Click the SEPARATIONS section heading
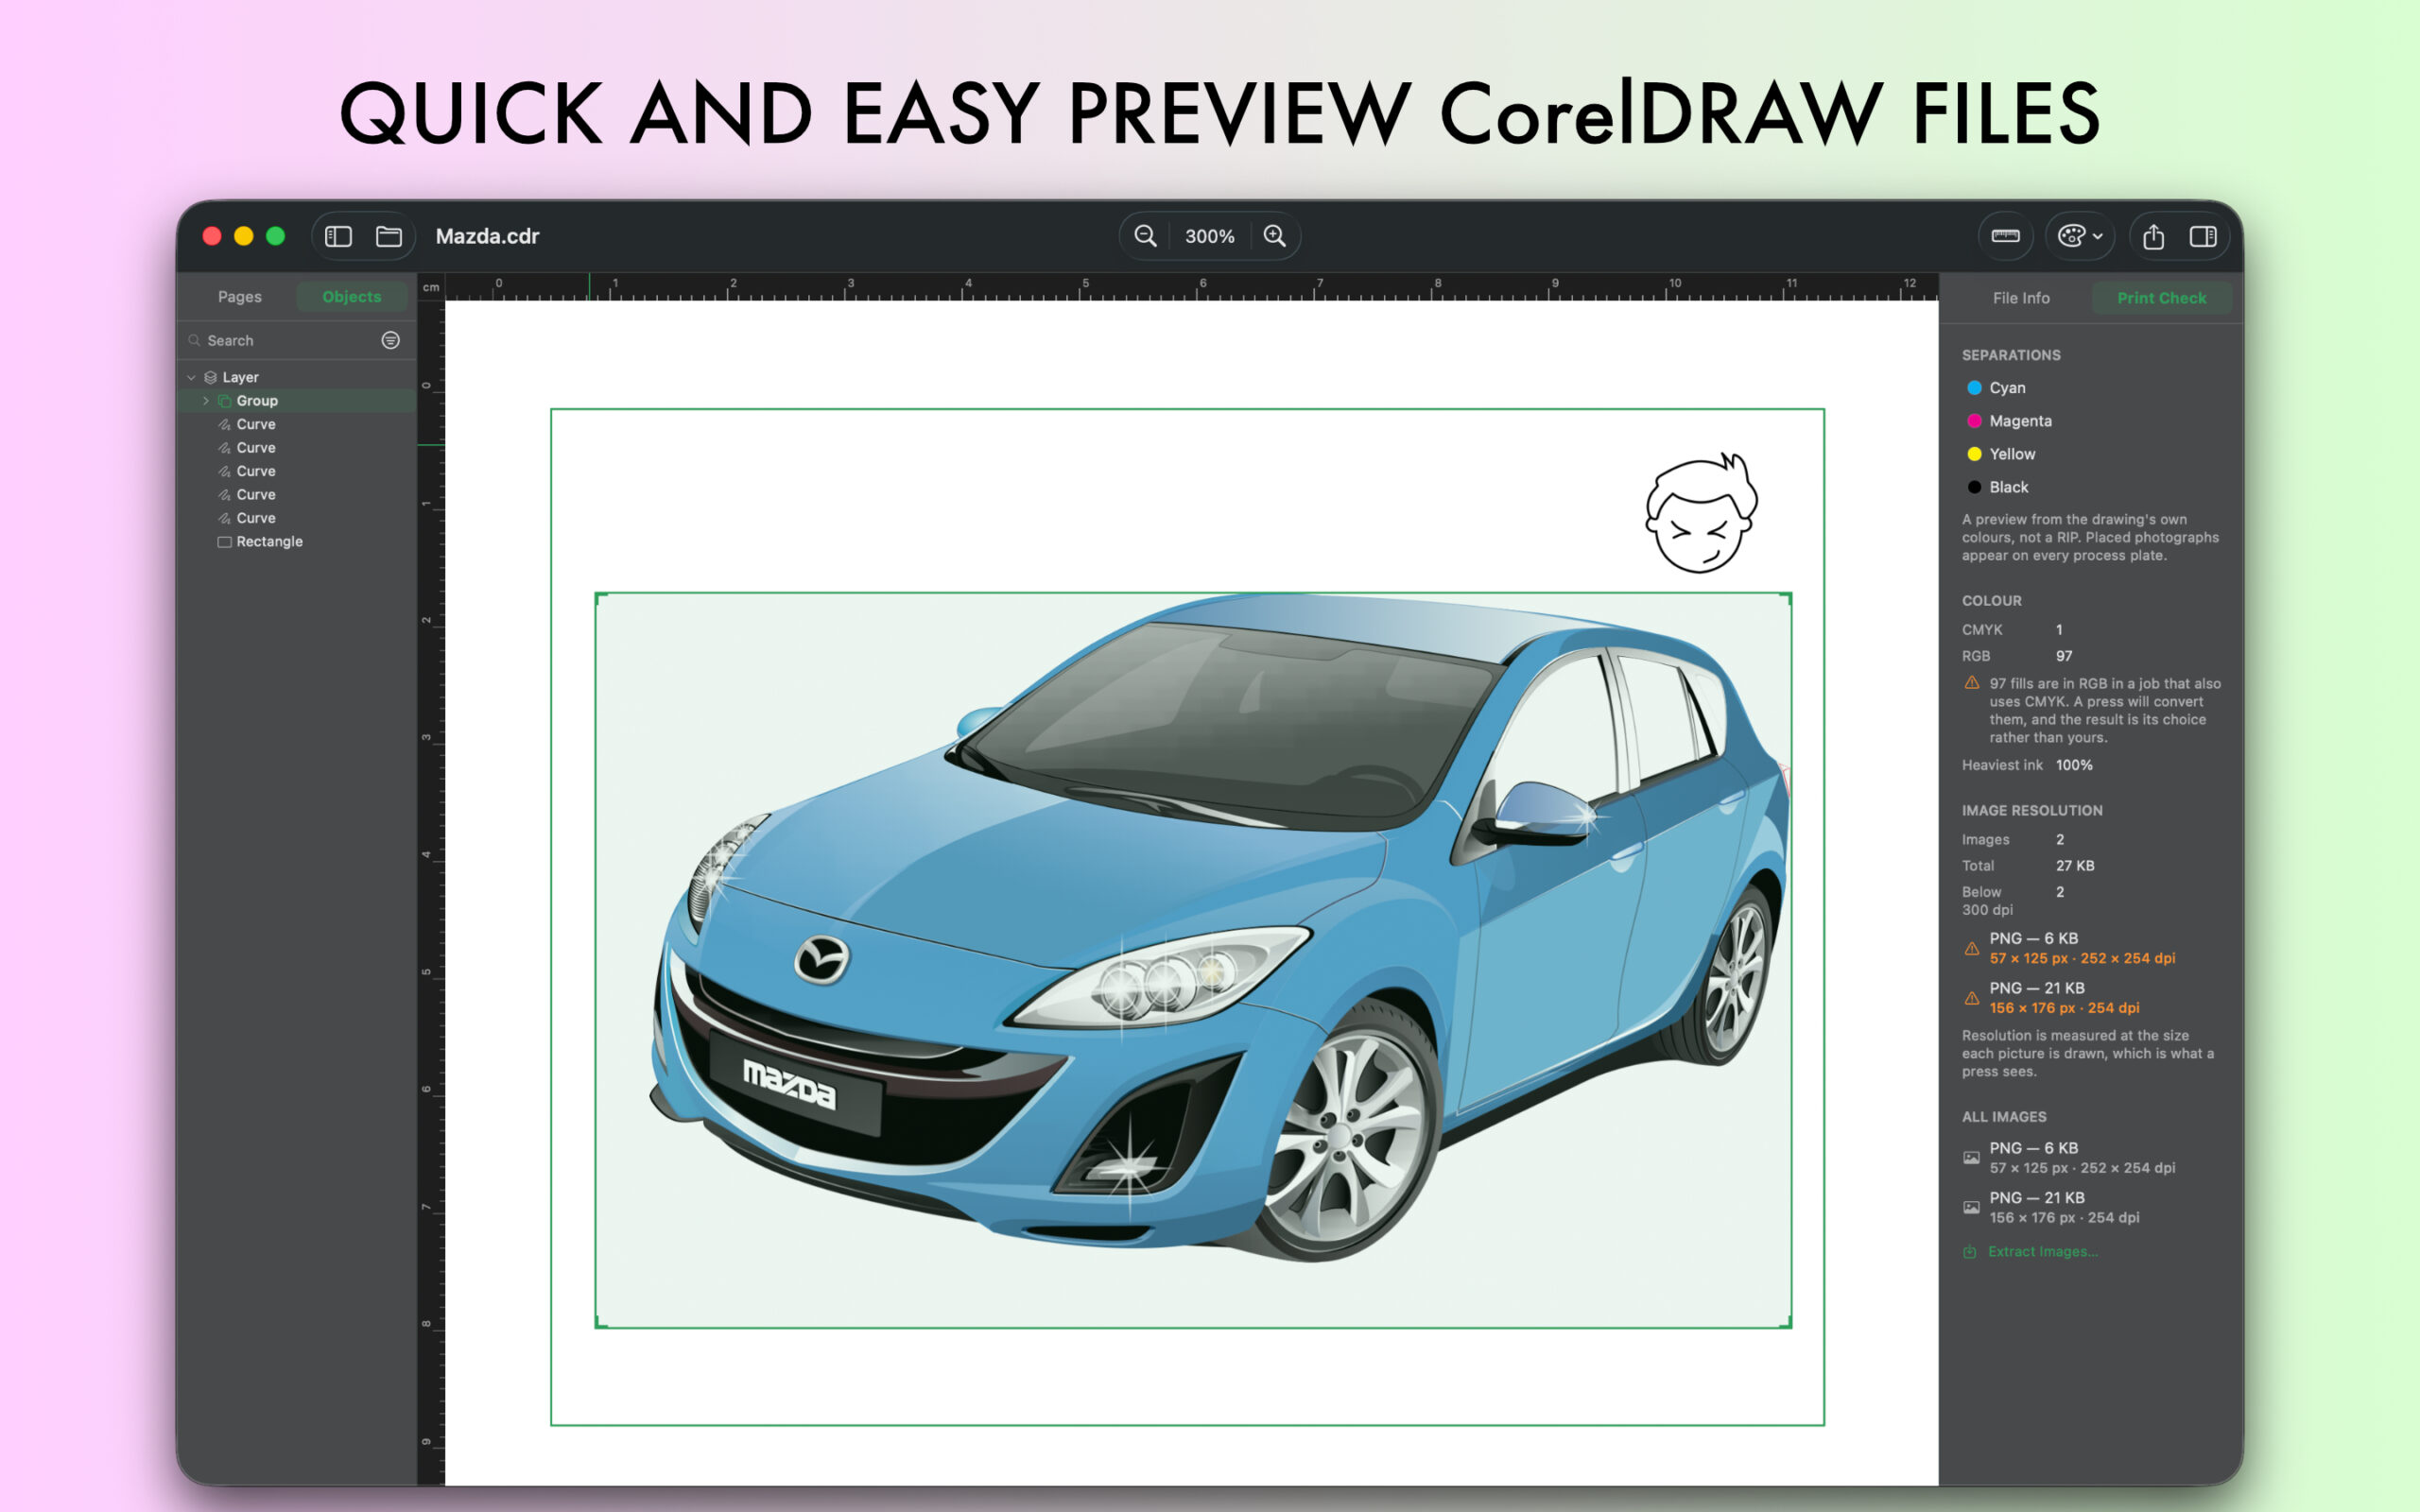 click(2011, 355)
